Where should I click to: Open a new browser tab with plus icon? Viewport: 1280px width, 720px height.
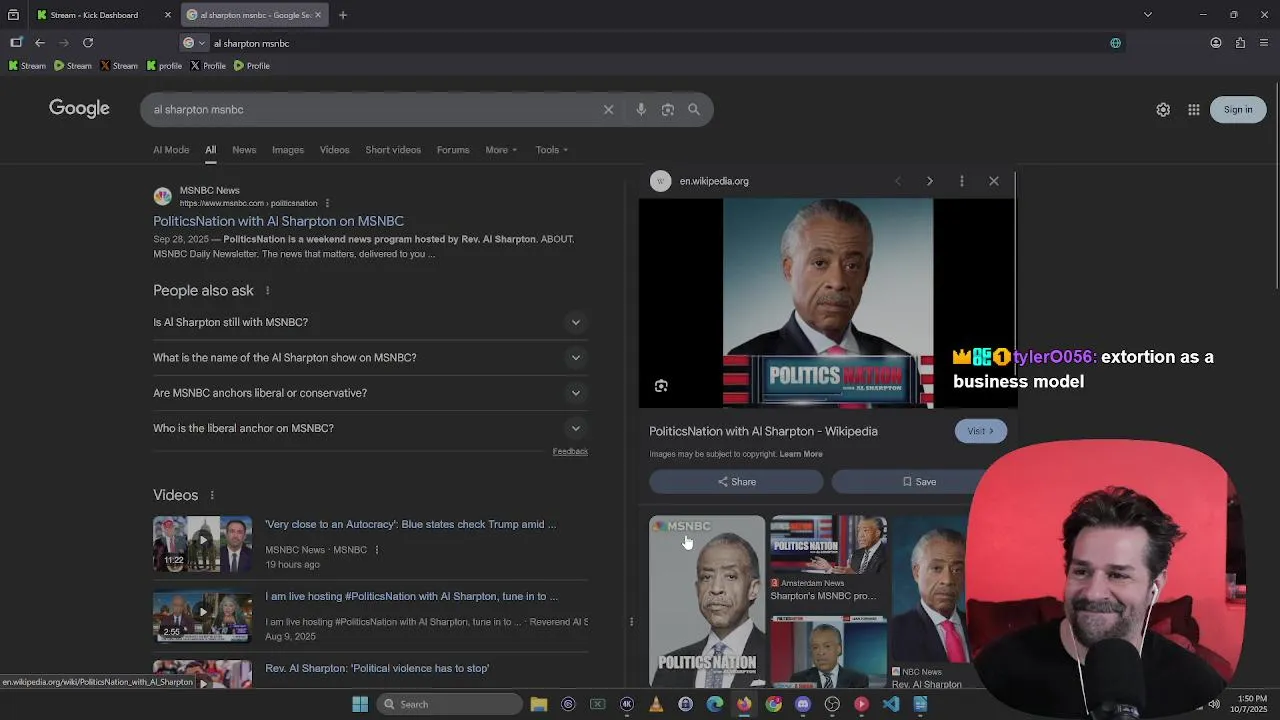(x=342, y=15)
